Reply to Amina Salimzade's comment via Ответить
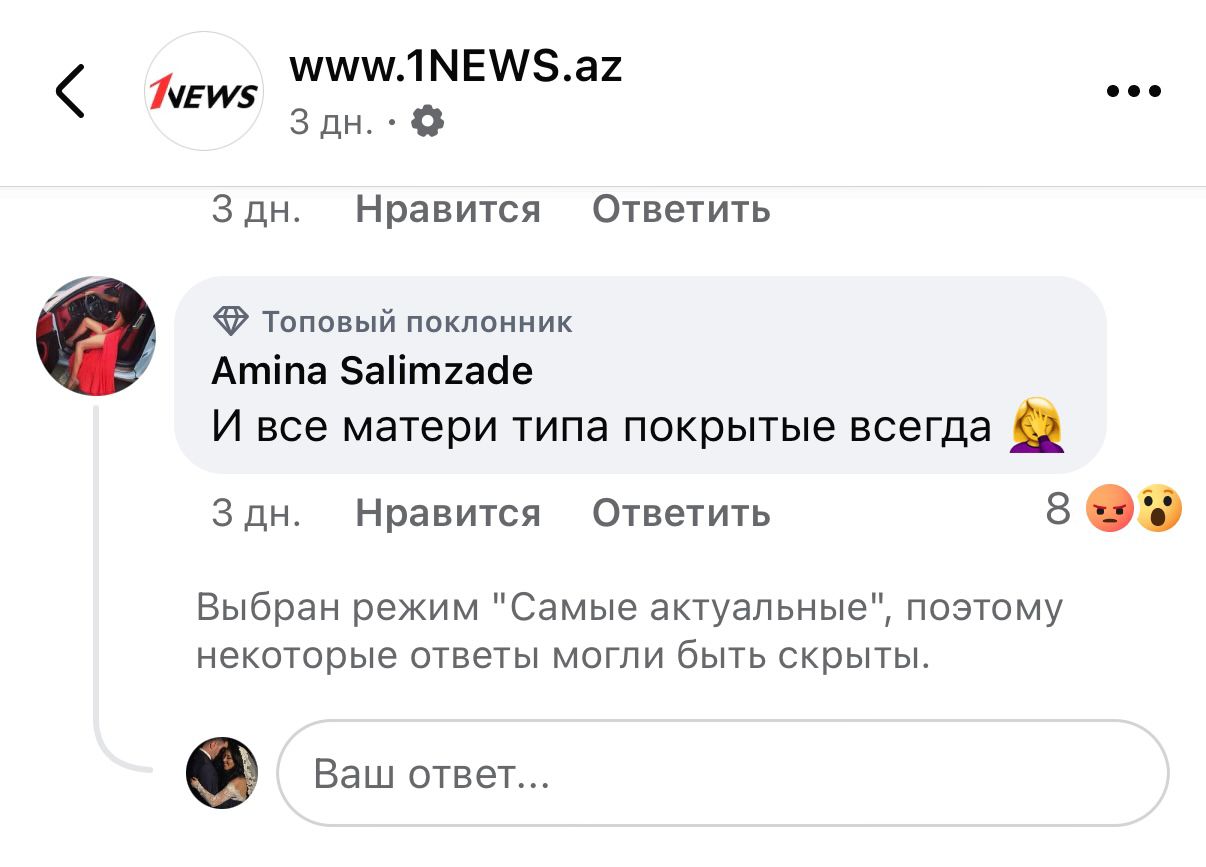The width and height of the screenshot is (1206, 867). pyautogui.click(x=681, y=513)
